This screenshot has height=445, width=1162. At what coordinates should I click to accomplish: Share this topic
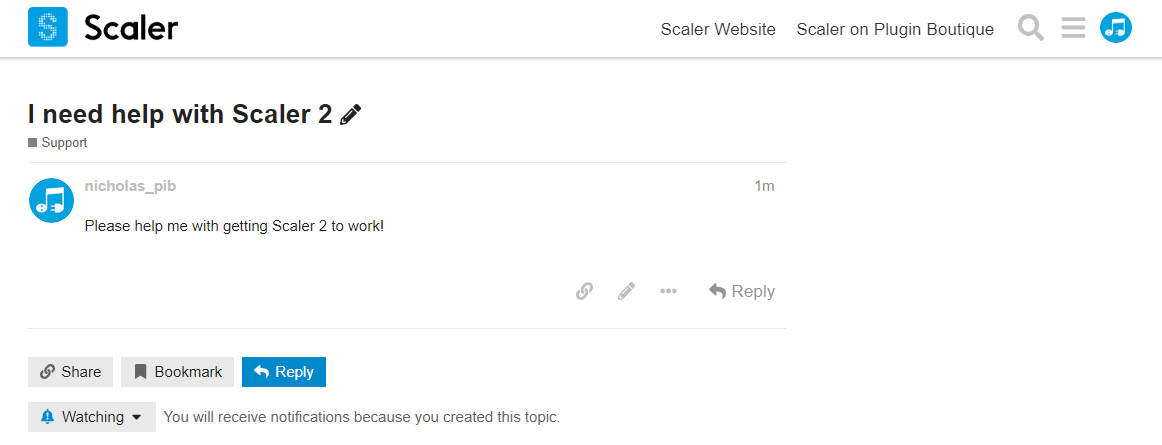coord(70,372)
